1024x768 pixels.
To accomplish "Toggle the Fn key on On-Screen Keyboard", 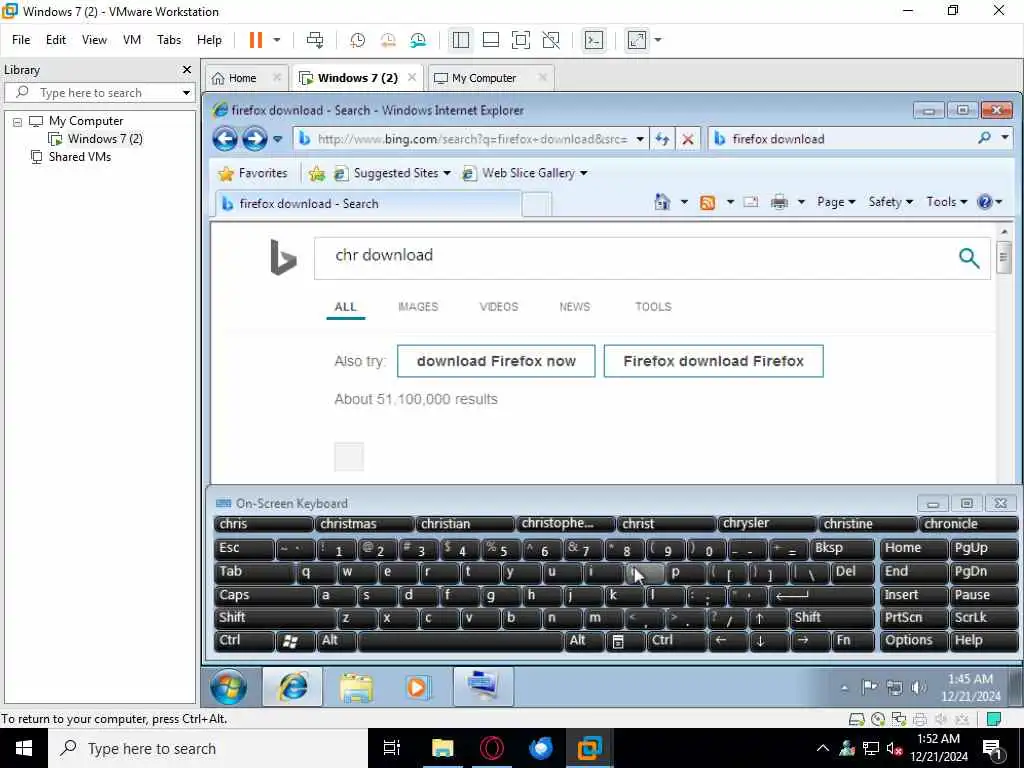I will [853, 641].
